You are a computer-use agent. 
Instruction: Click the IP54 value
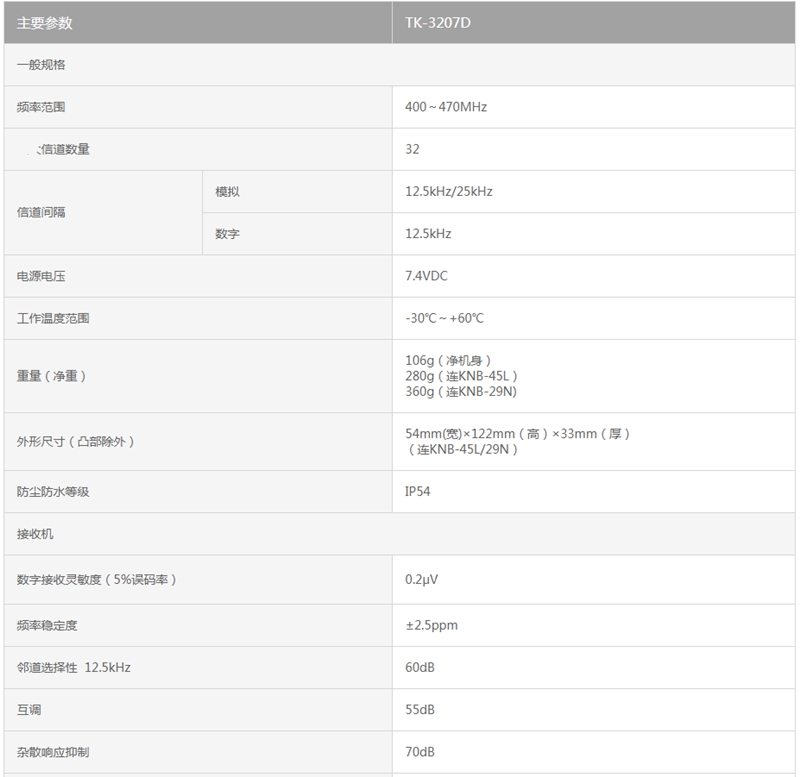[417, 492]
